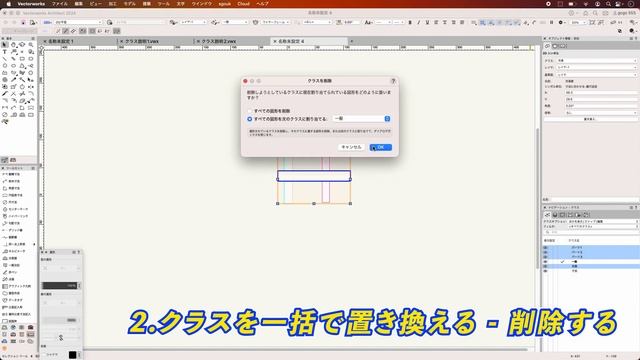This screenshot has width=640, height=360.
Task: Open macOS Spotlight search in menu bar
Action: pyautogui.click(x=608, y=4)
